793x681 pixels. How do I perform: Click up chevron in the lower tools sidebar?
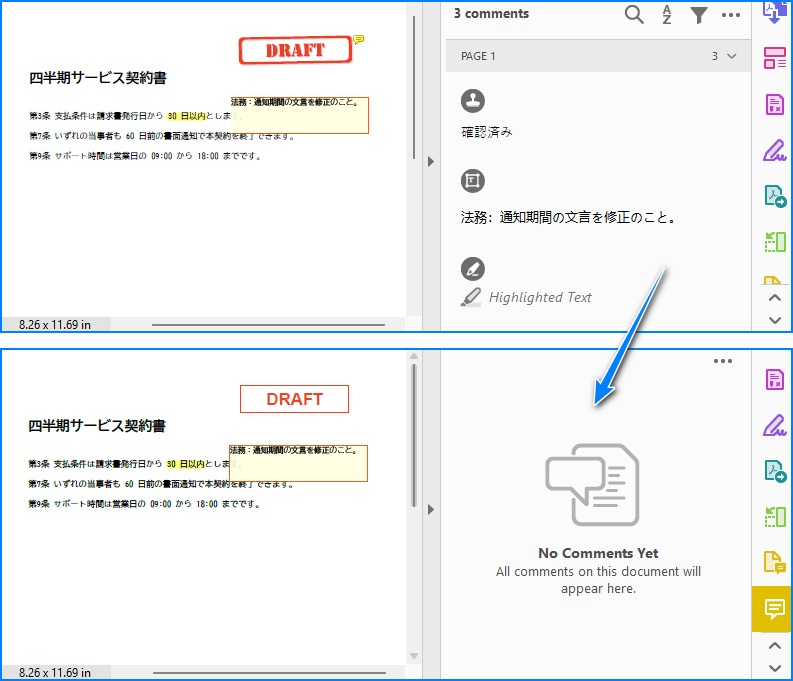click(x=774, y=646)
